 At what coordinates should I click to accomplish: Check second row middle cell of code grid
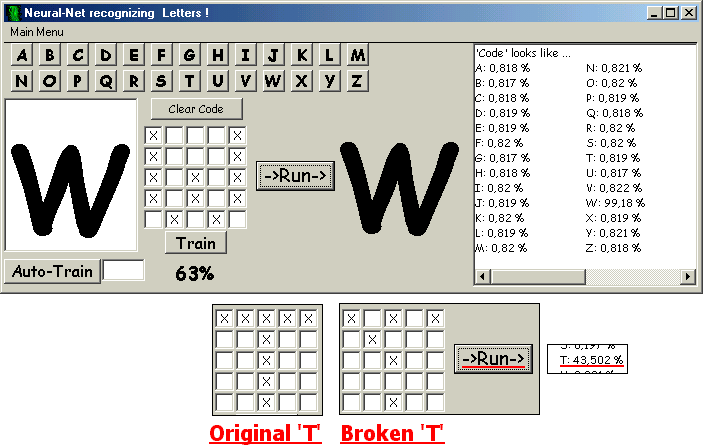point(195,157)
